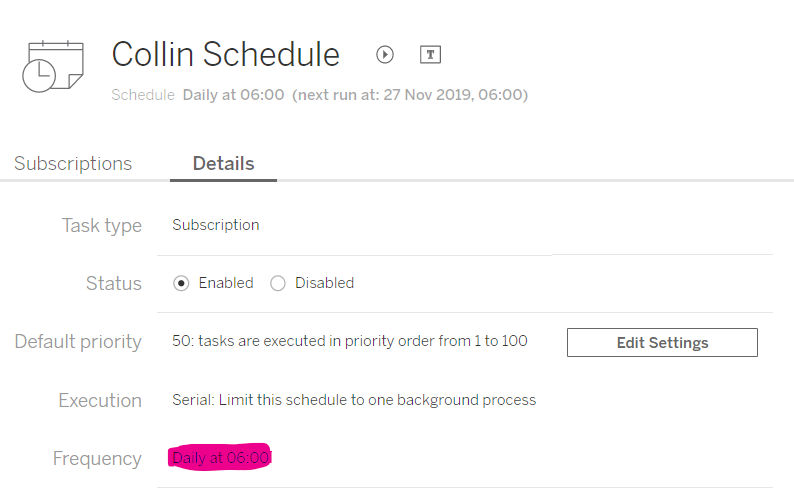Select the Disabled status radio button
This screenshot has width=794, height=497.
click(x=278, y=283)
